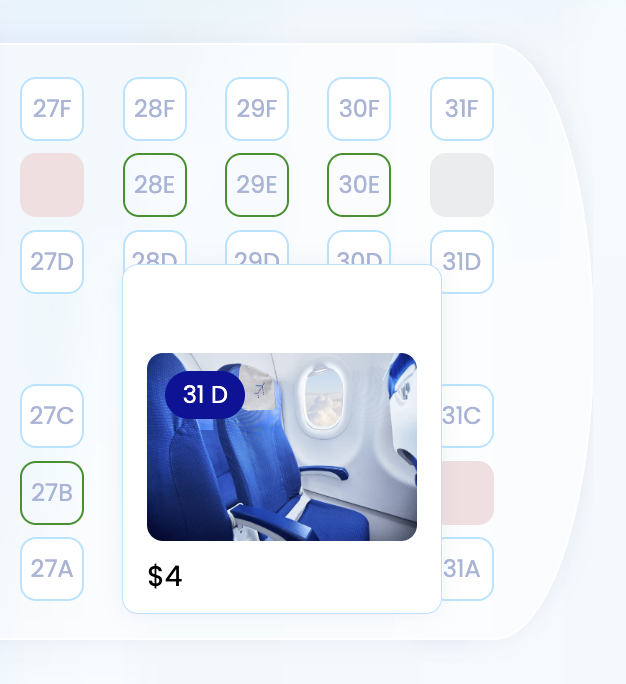Choose seat 28F
This screenshot has height=684, width=626.
pyautogui.click(x=155, y=109)
